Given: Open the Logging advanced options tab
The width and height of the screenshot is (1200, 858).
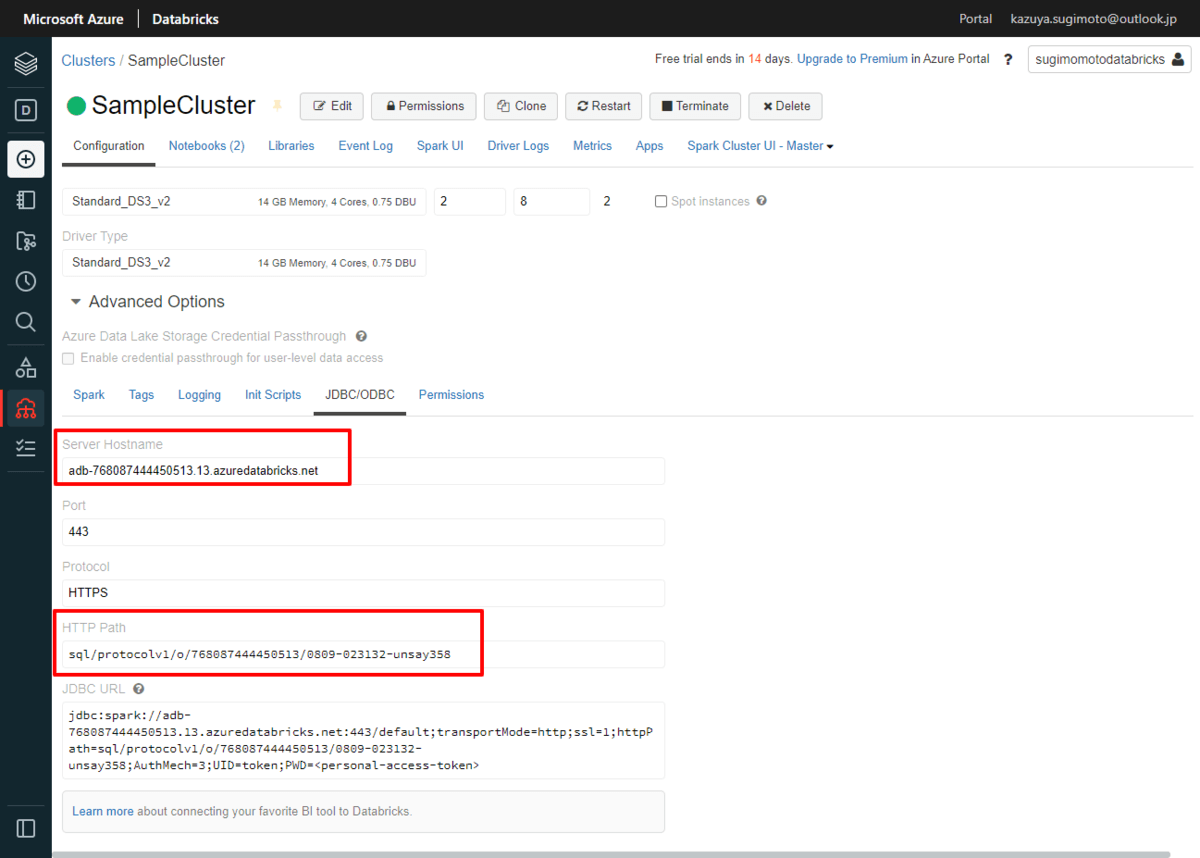Looking at the screenshot, I should pos(199,395).
